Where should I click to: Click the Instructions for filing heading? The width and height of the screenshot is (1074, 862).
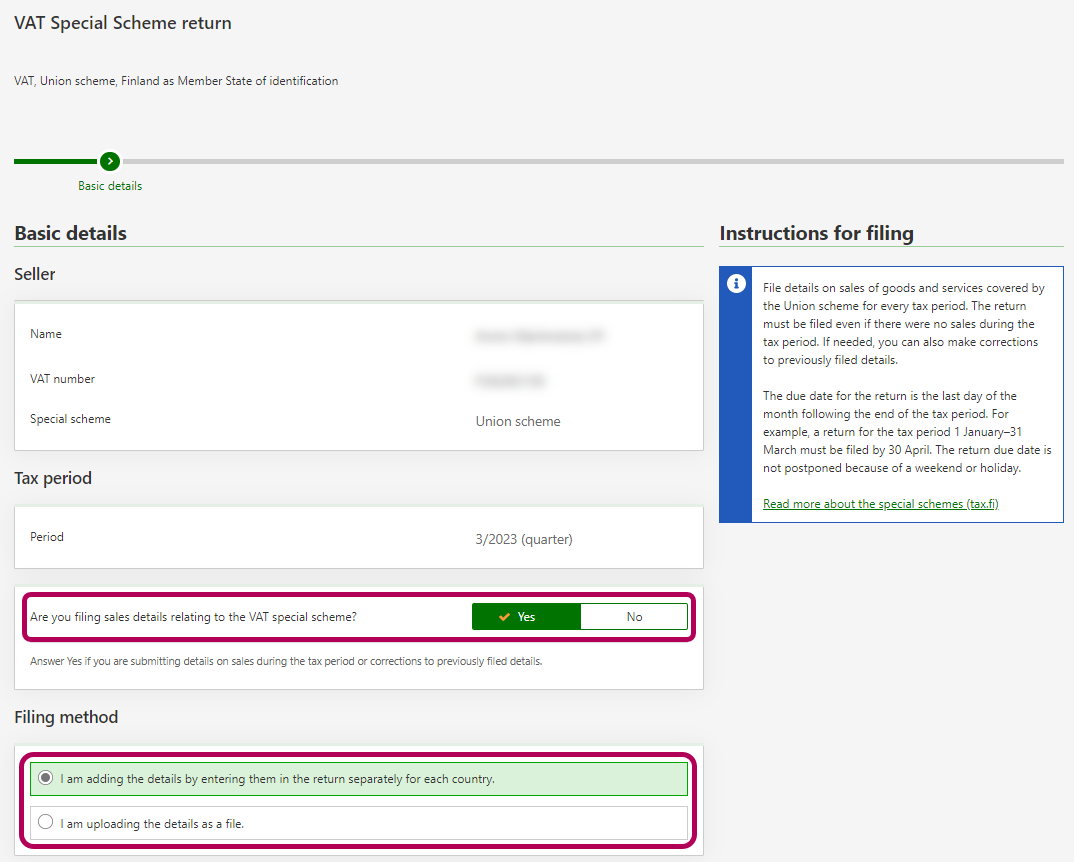pos(816,233)
